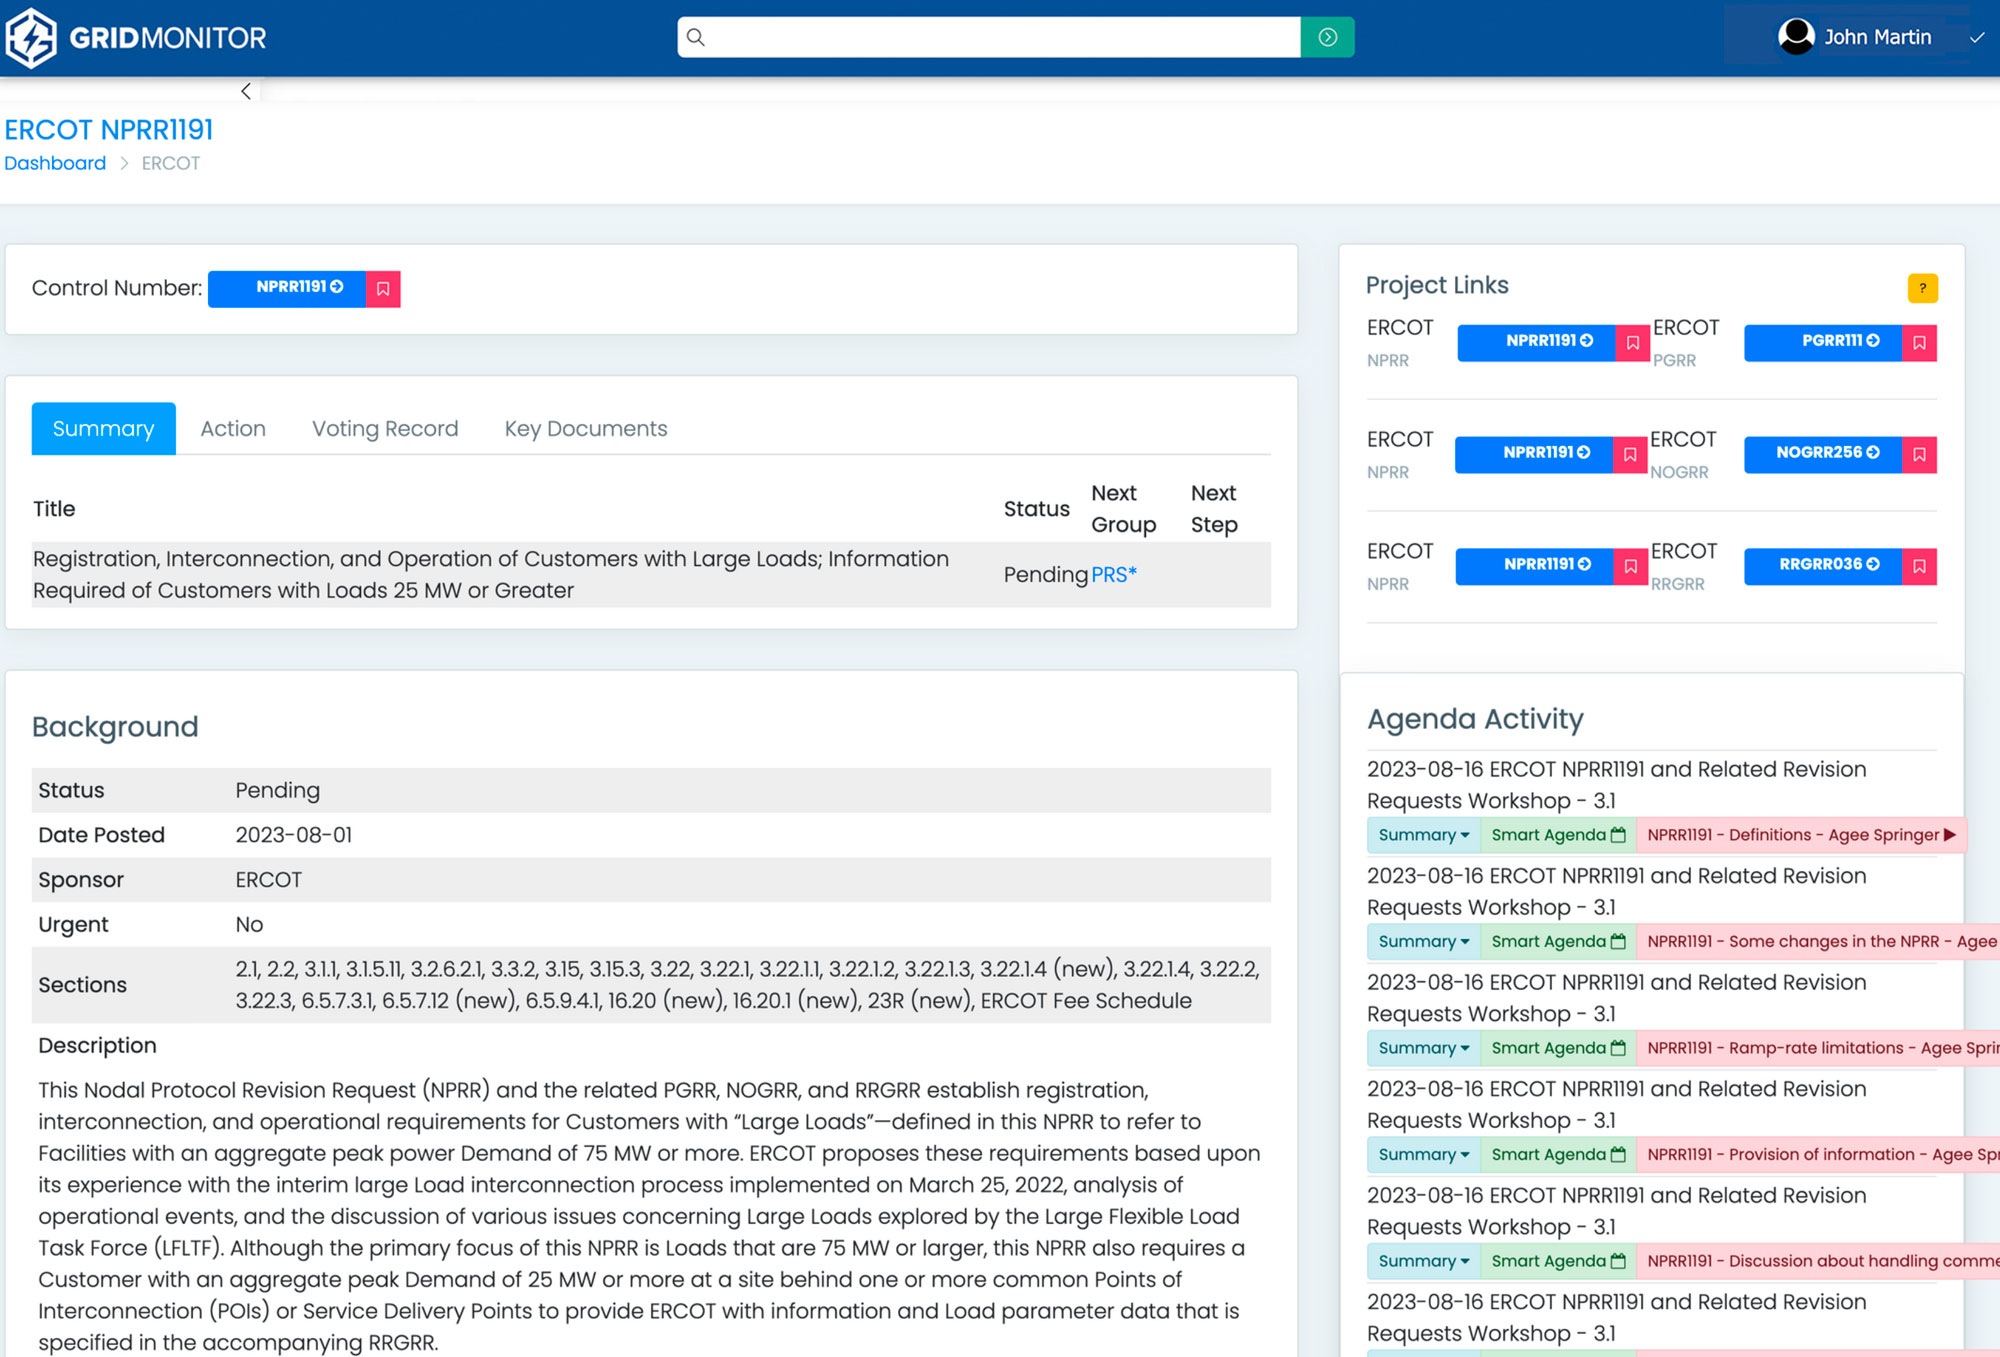Go to the Dashboard breadcrumb
This screenshot has height=1357, width=2000.
click(x=55, y=163)
